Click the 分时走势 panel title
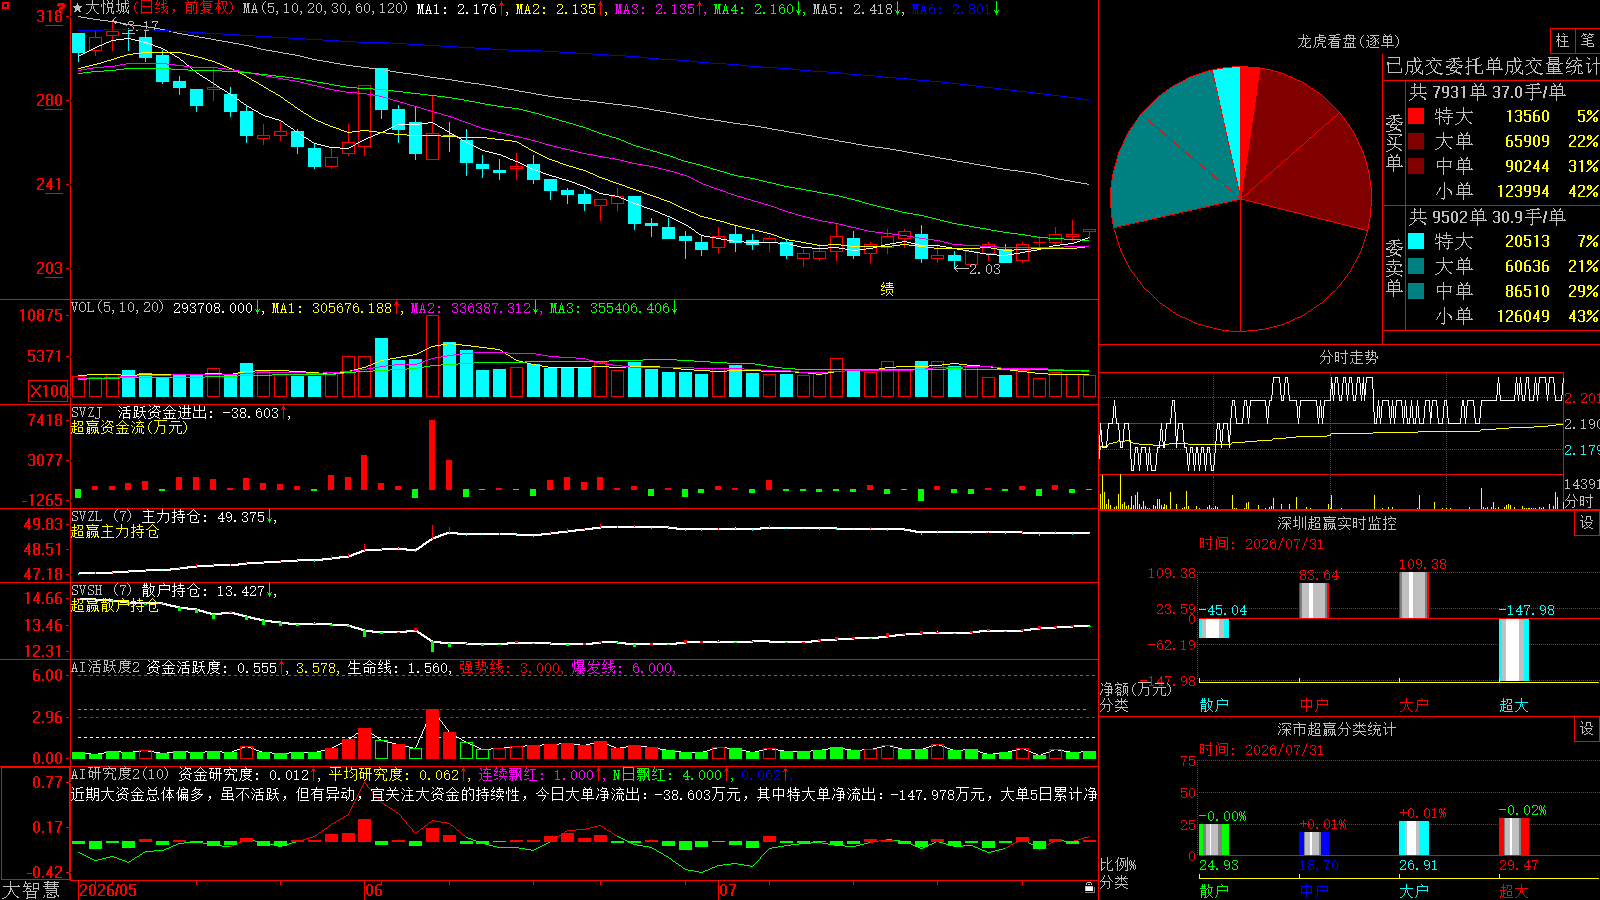Screen dimensions: 1600x900 point(1348,357)
